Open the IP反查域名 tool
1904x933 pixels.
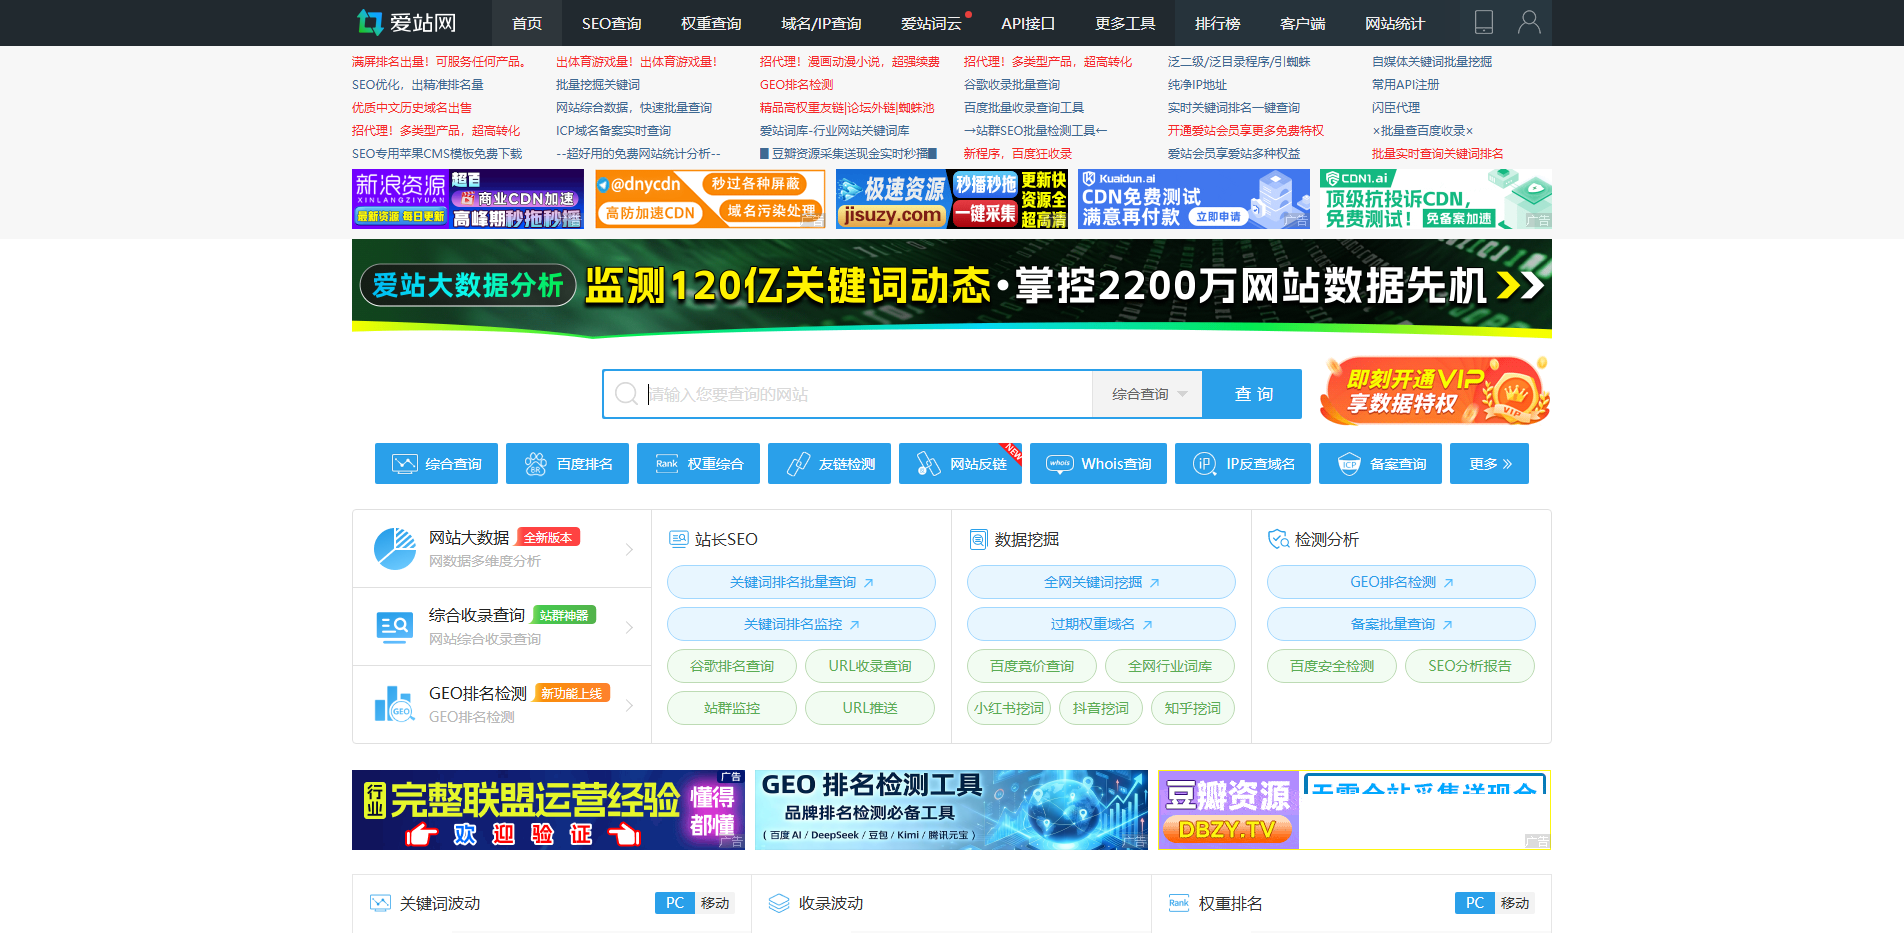pyautogui.click(x=1243, y=463)
